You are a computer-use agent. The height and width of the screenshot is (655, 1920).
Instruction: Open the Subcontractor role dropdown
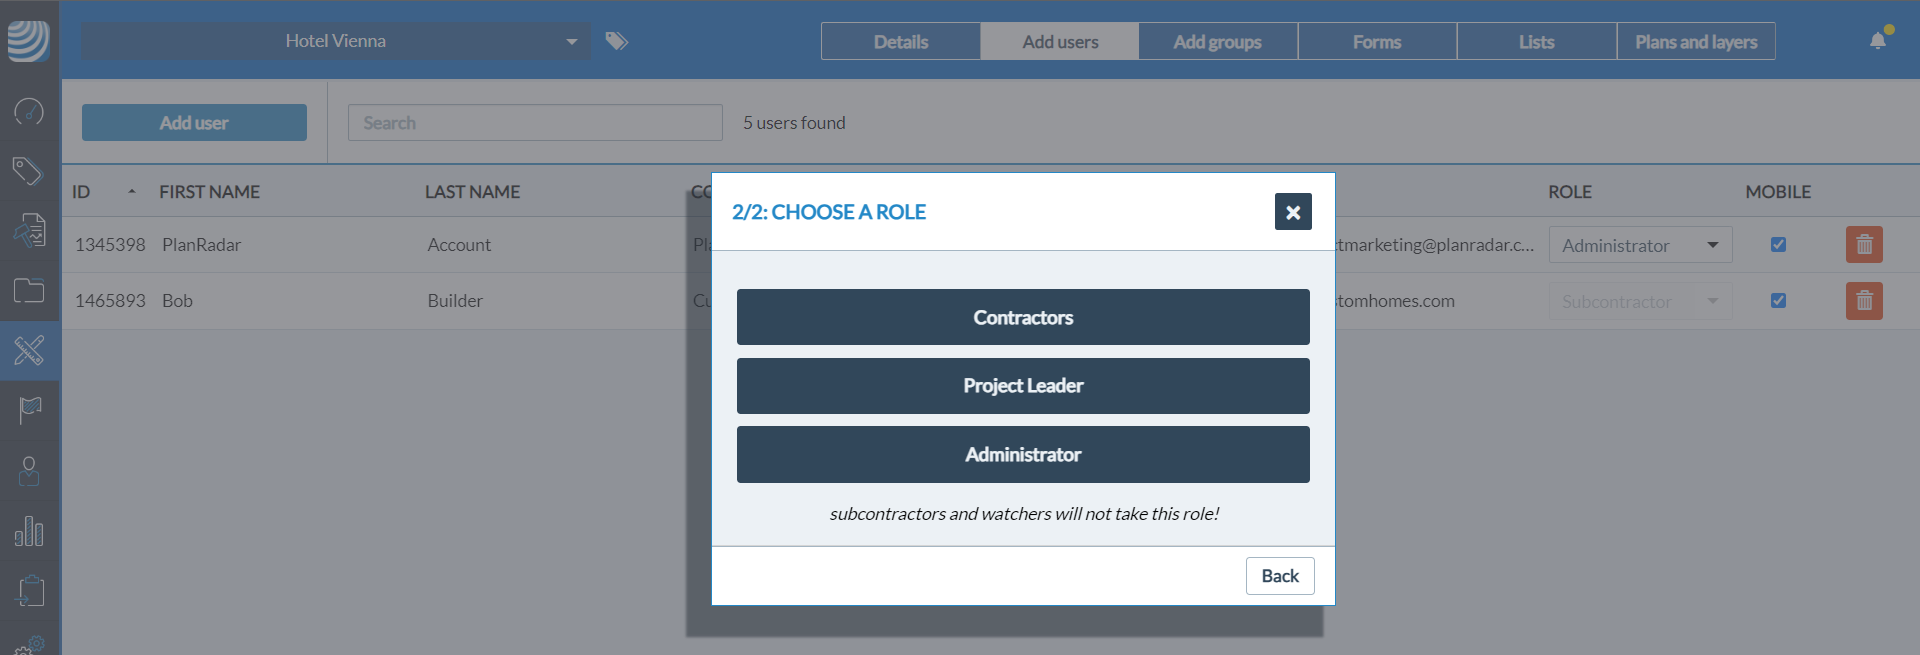point(1640,301)
